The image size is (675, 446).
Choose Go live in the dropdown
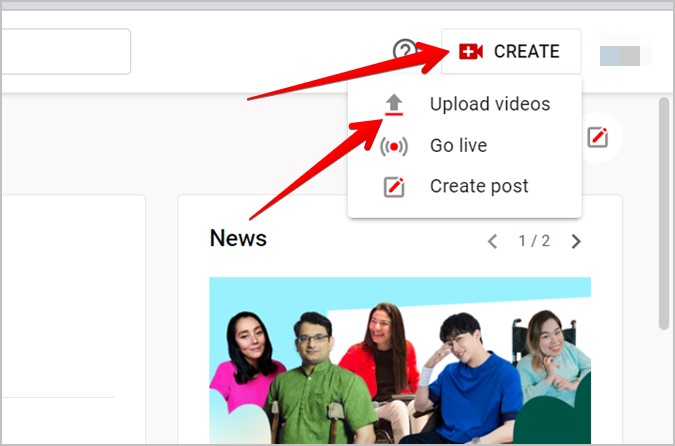(x=464, y=146)
